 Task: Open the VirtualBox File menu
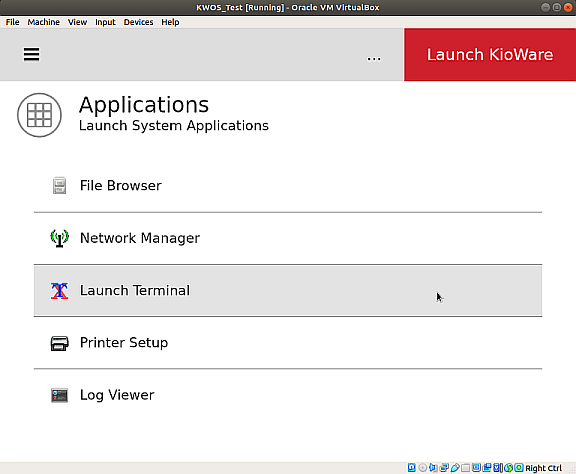point(12,22)
